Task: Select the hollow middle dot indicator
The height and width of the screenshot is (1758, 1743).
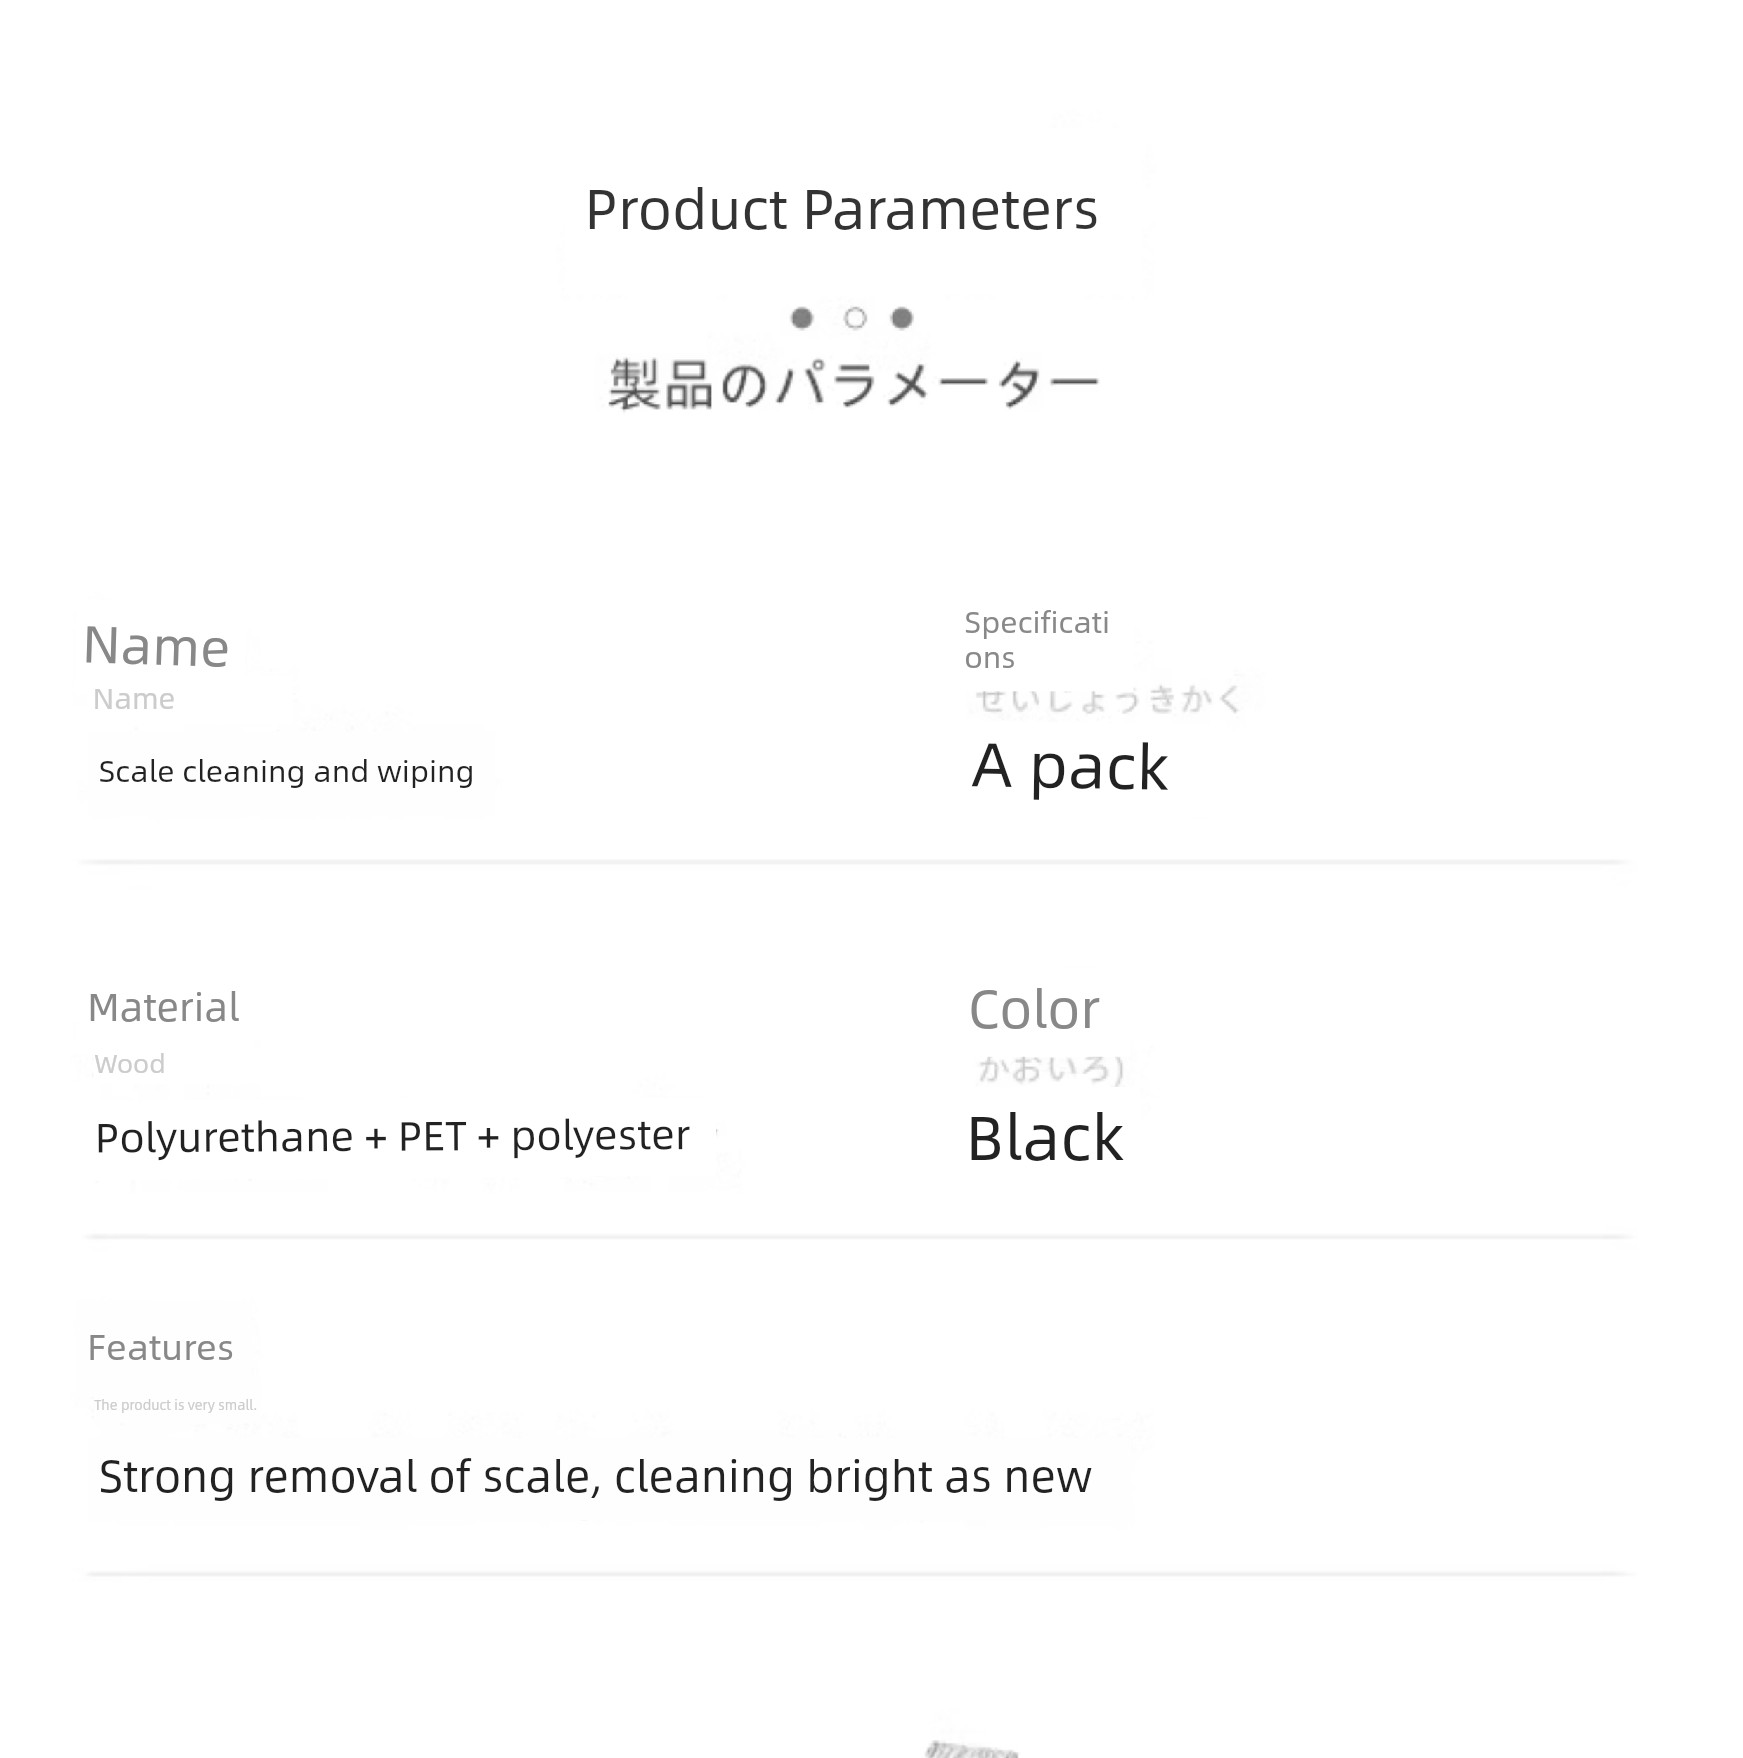Action: (x=855, y=318)
